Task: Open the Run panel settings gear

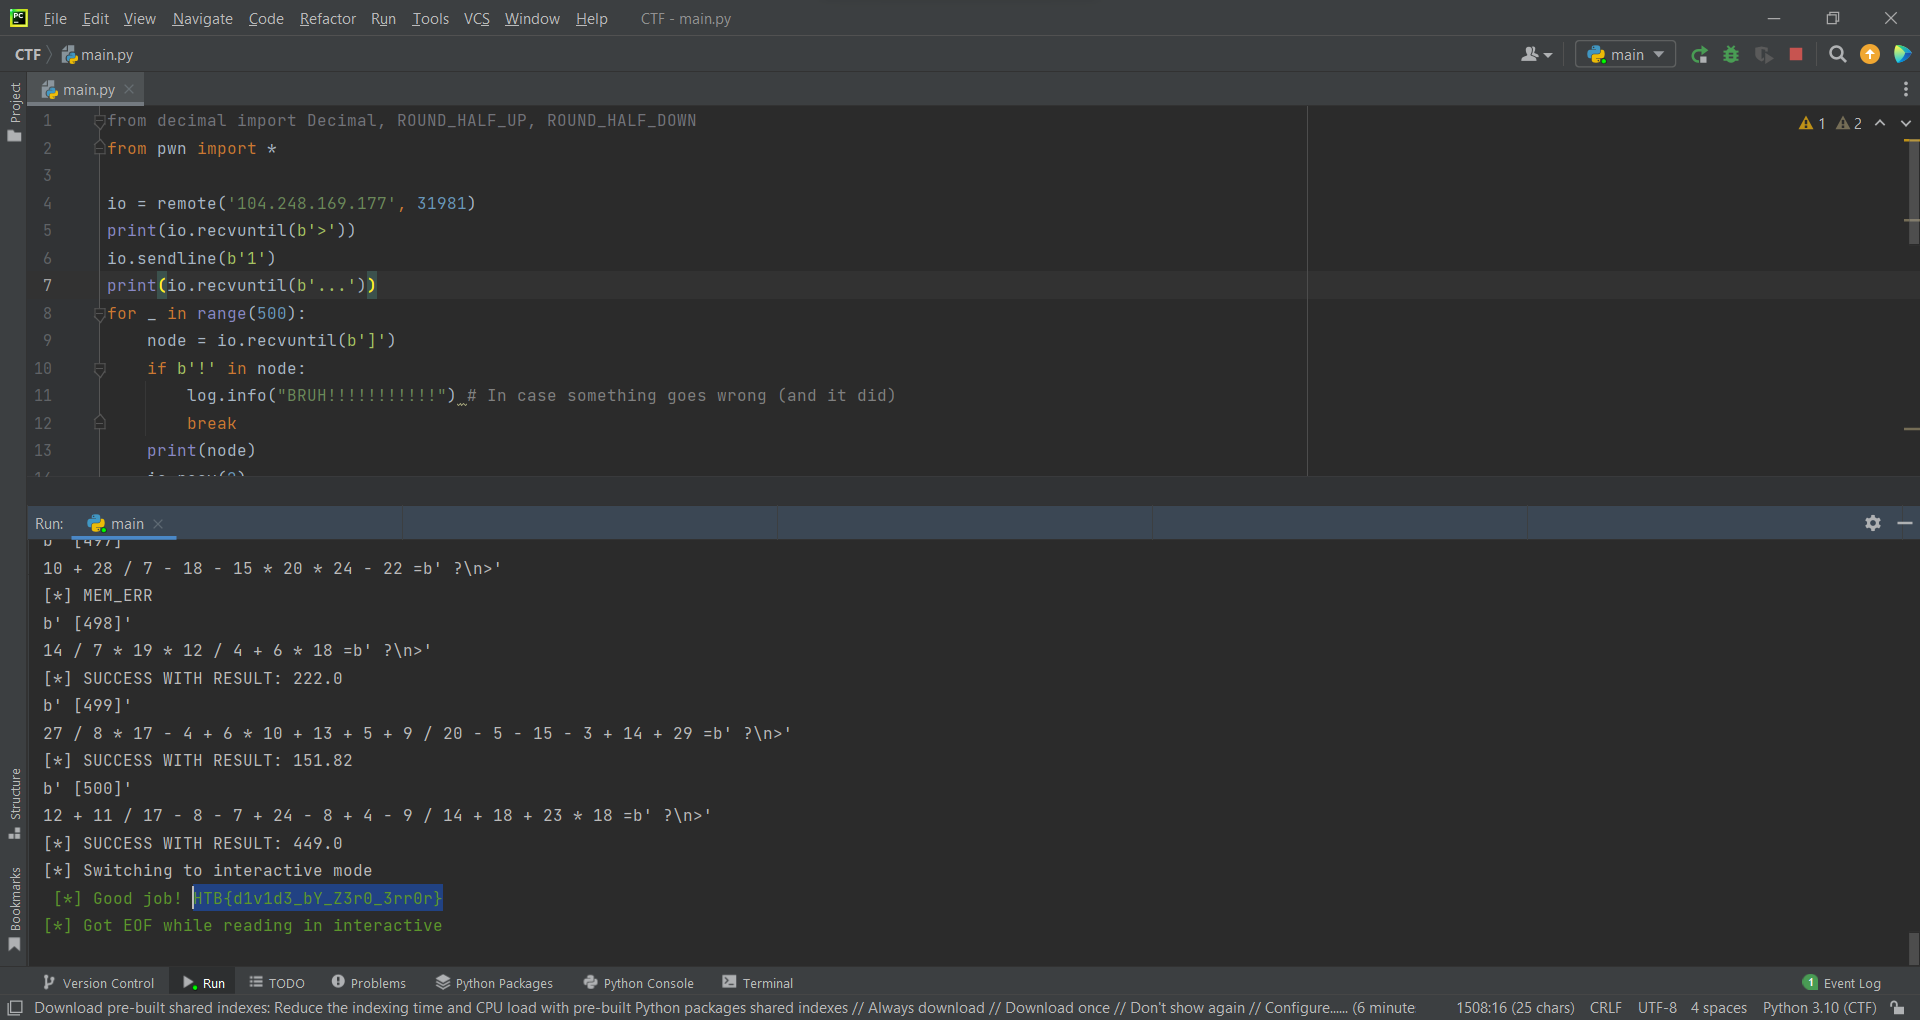Action: tap(1873, 523)
